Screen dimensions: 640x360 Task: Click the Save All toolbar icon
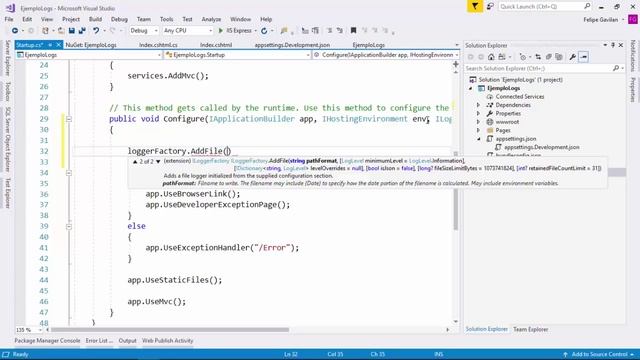(82, 31)
